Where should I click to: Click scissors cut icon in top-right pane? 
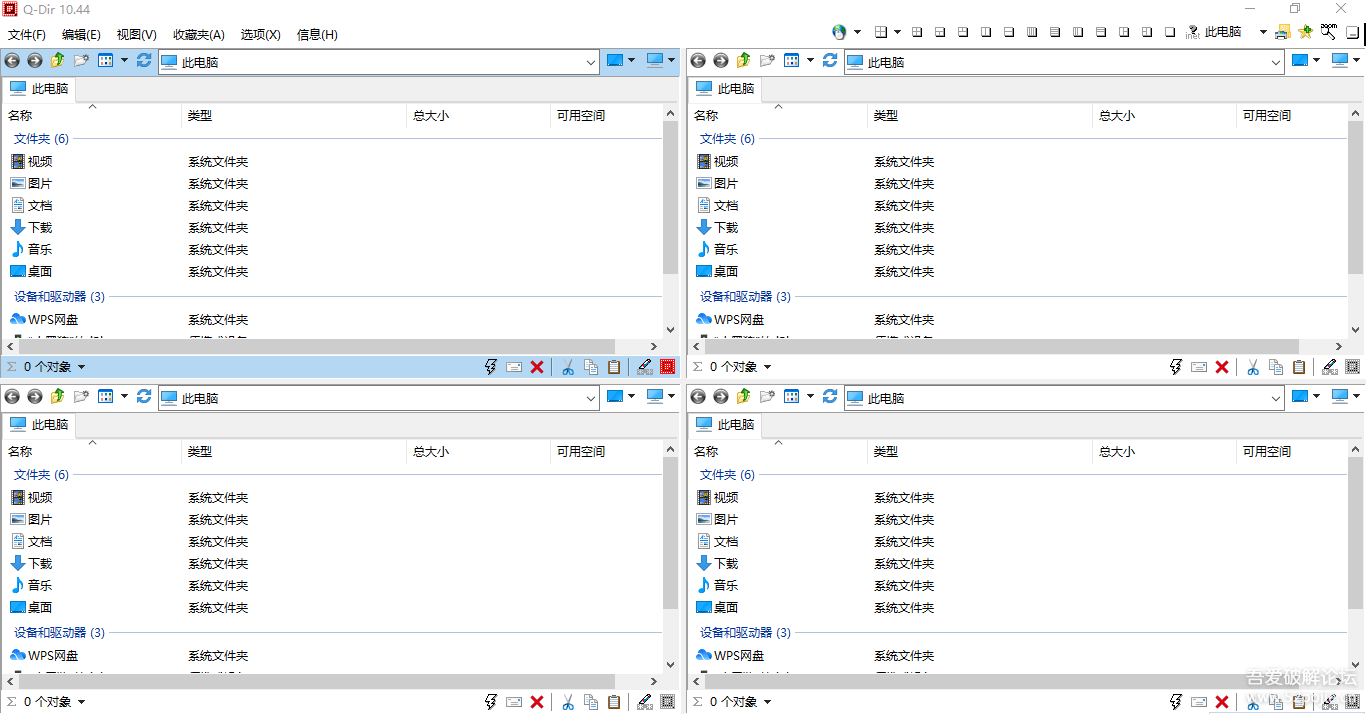(1253, 367)
